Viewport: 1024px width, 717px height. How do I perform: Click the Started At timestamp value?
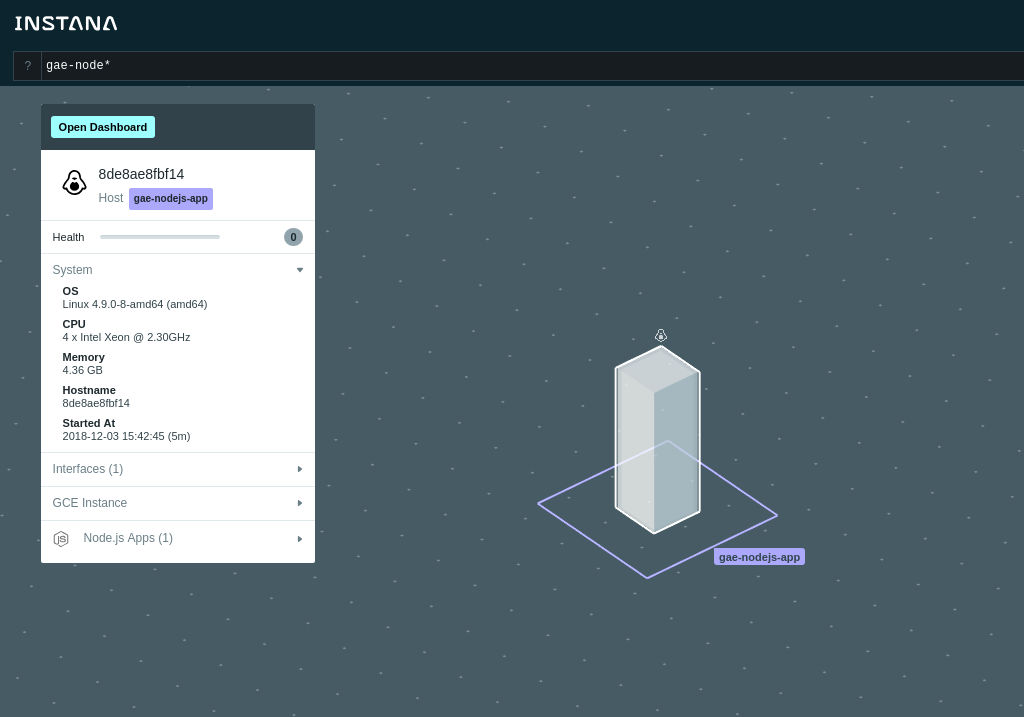[126, 436]
